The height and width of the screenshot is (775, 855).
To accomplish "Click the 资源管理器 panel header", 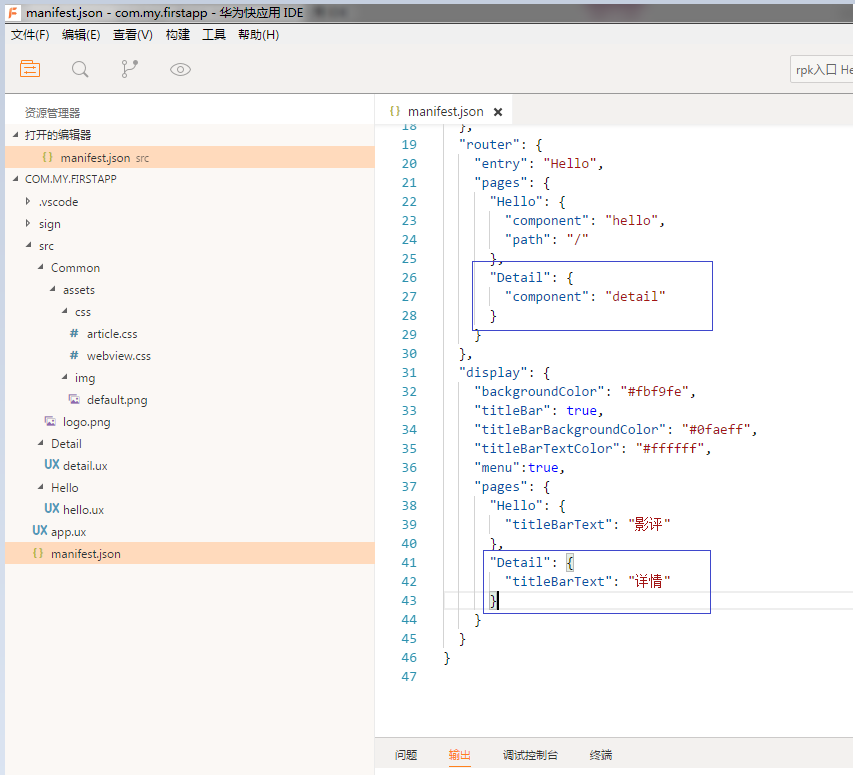I will click(x=52, y=112).
